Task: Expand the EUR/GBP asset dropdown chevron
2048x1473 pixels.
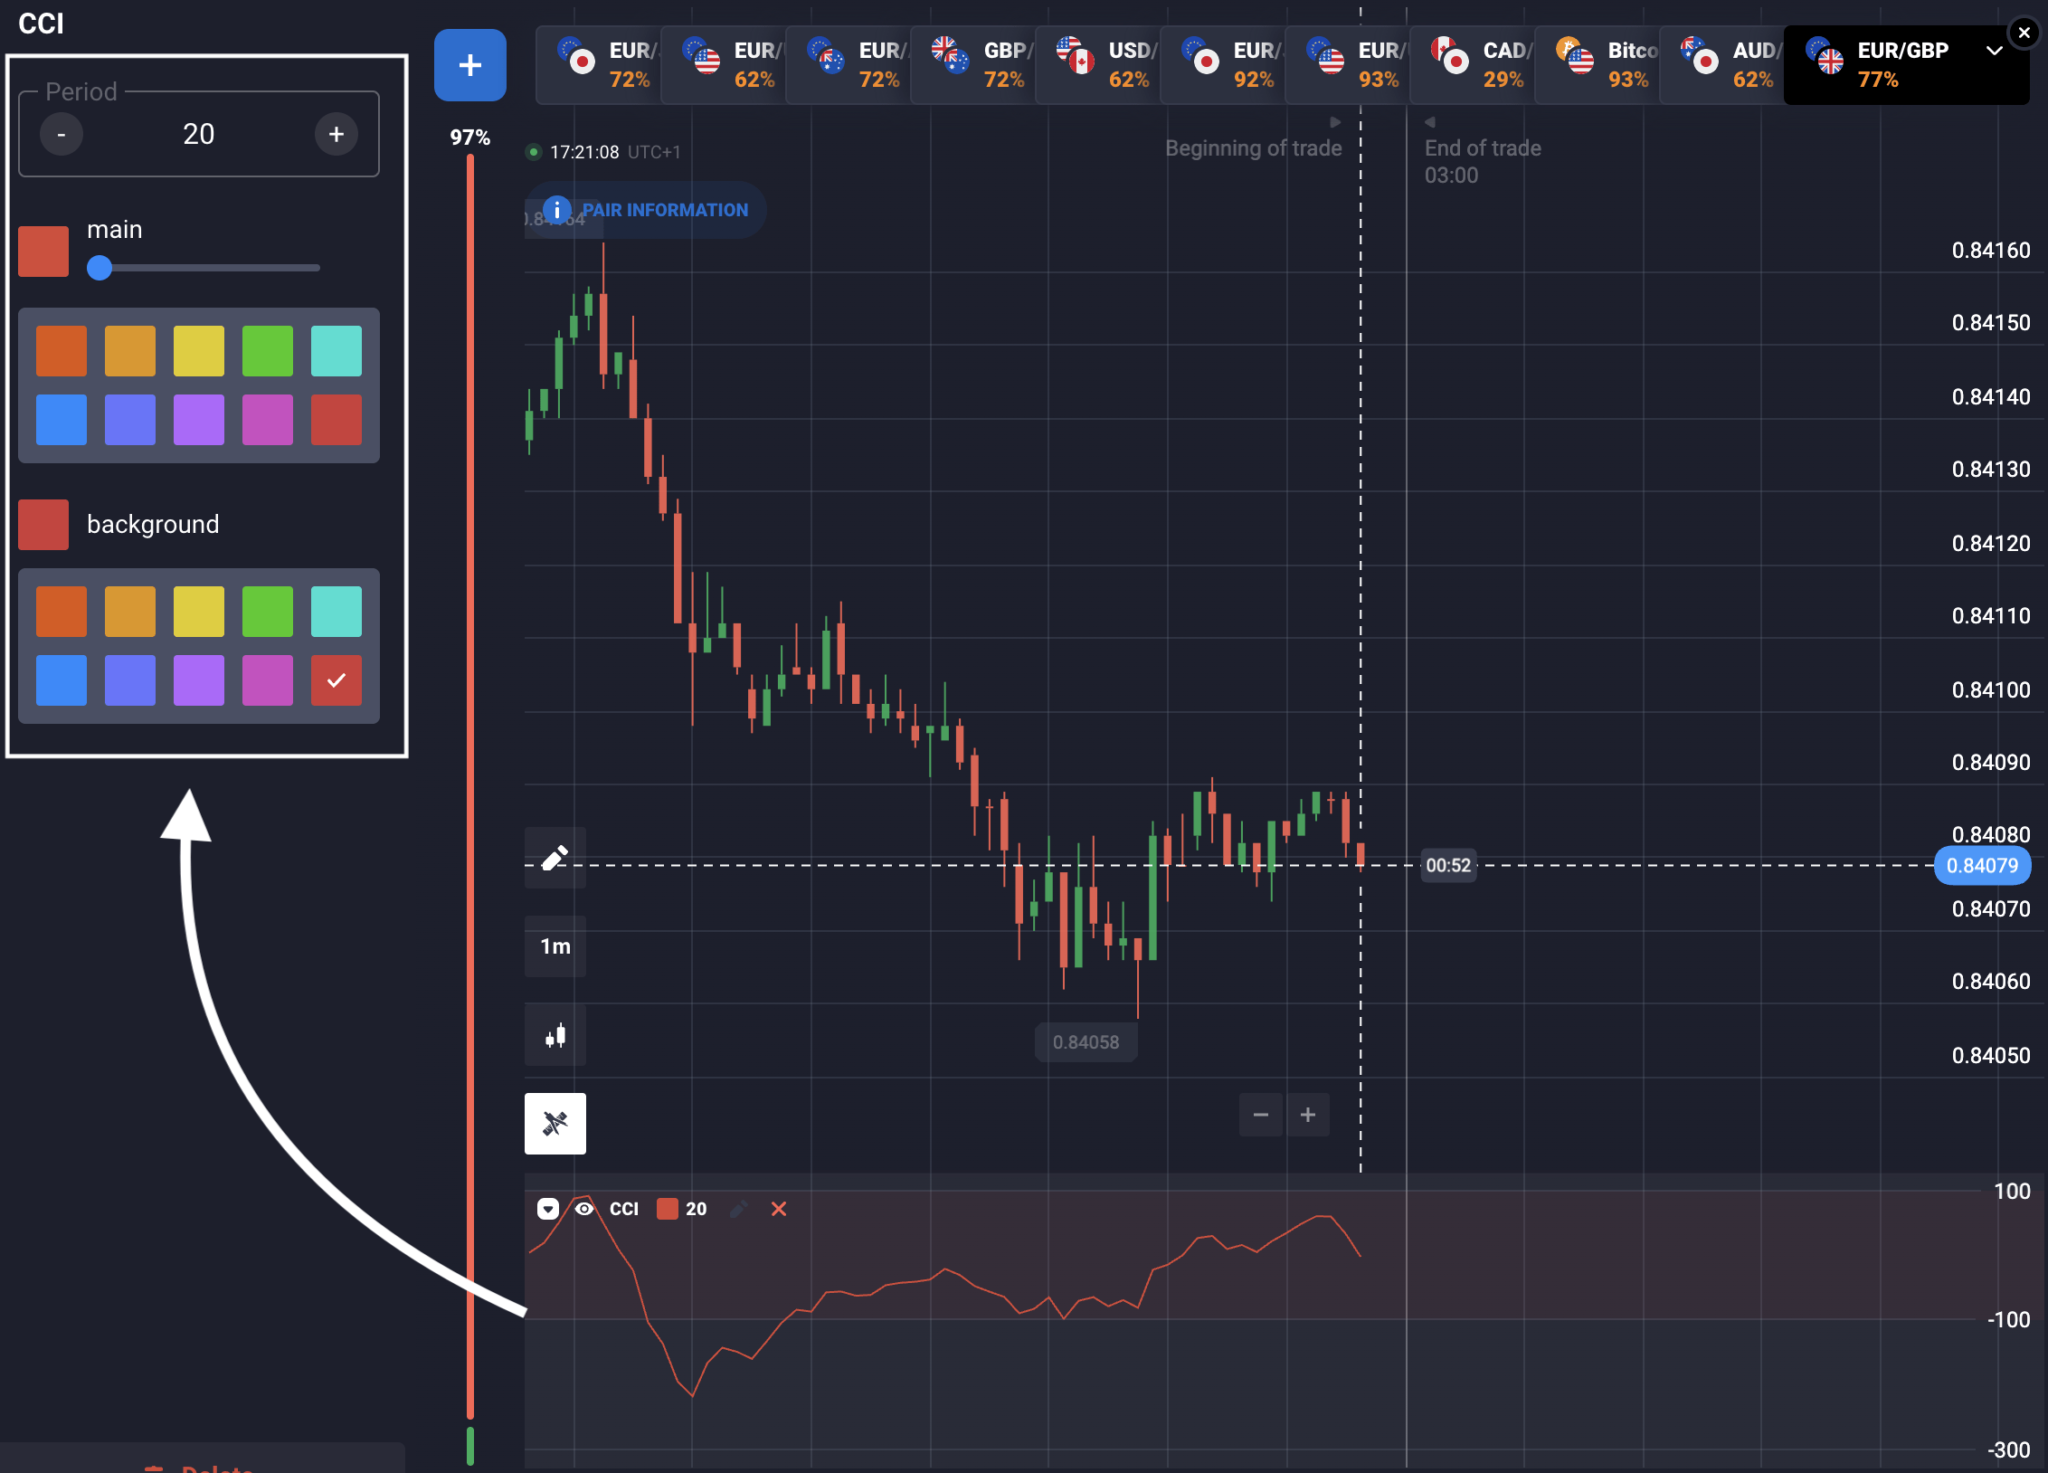Action: click(x=1994, y=51)
